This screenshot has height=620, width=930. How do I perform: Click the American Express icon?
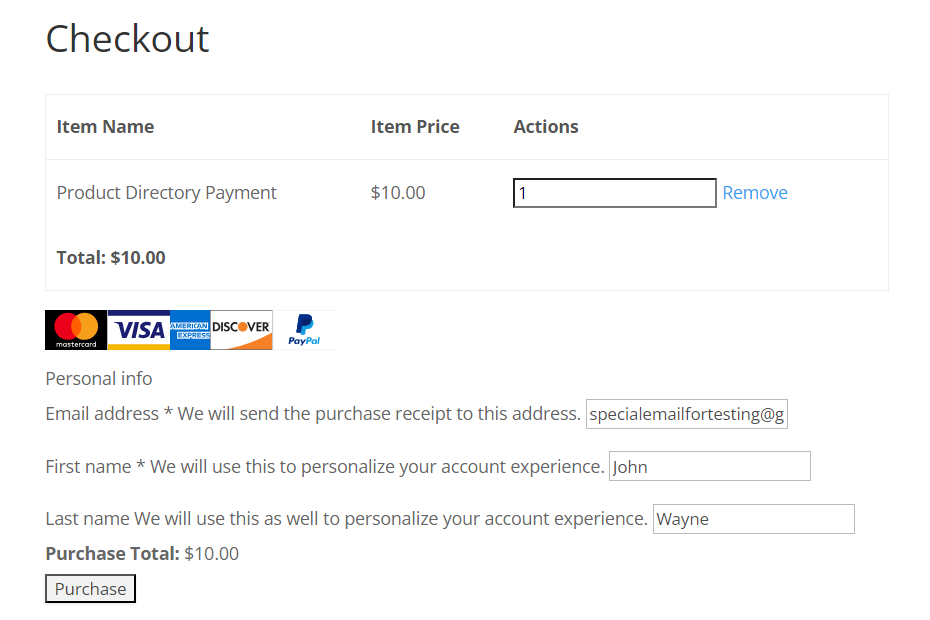point(190,330)
